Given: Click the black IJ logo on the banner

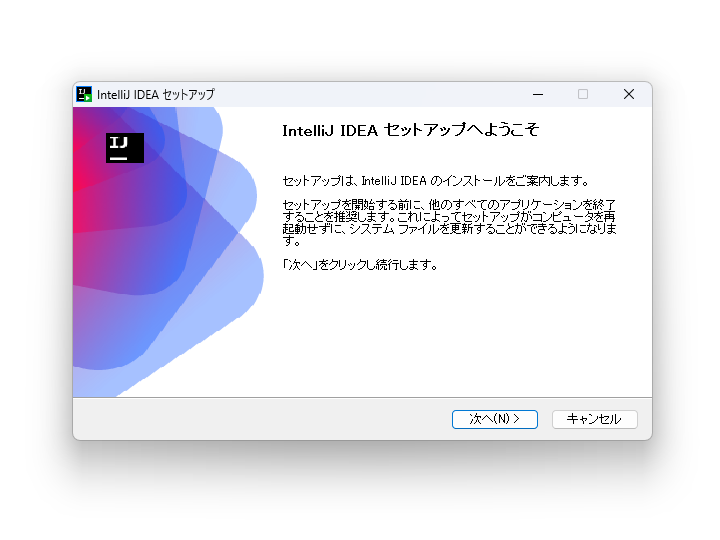Looking at the screenshot, I should [x=125, y=148].
